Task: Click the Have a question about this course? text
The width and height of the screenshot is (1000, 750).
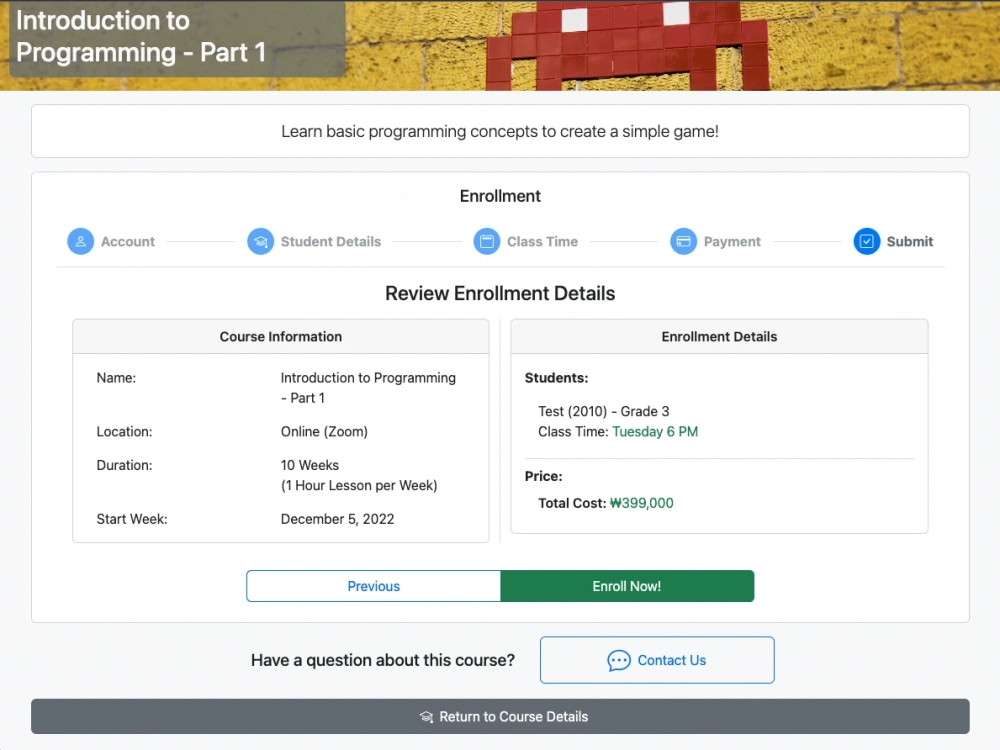Action: pyautogui.click(x=383, y=660)
